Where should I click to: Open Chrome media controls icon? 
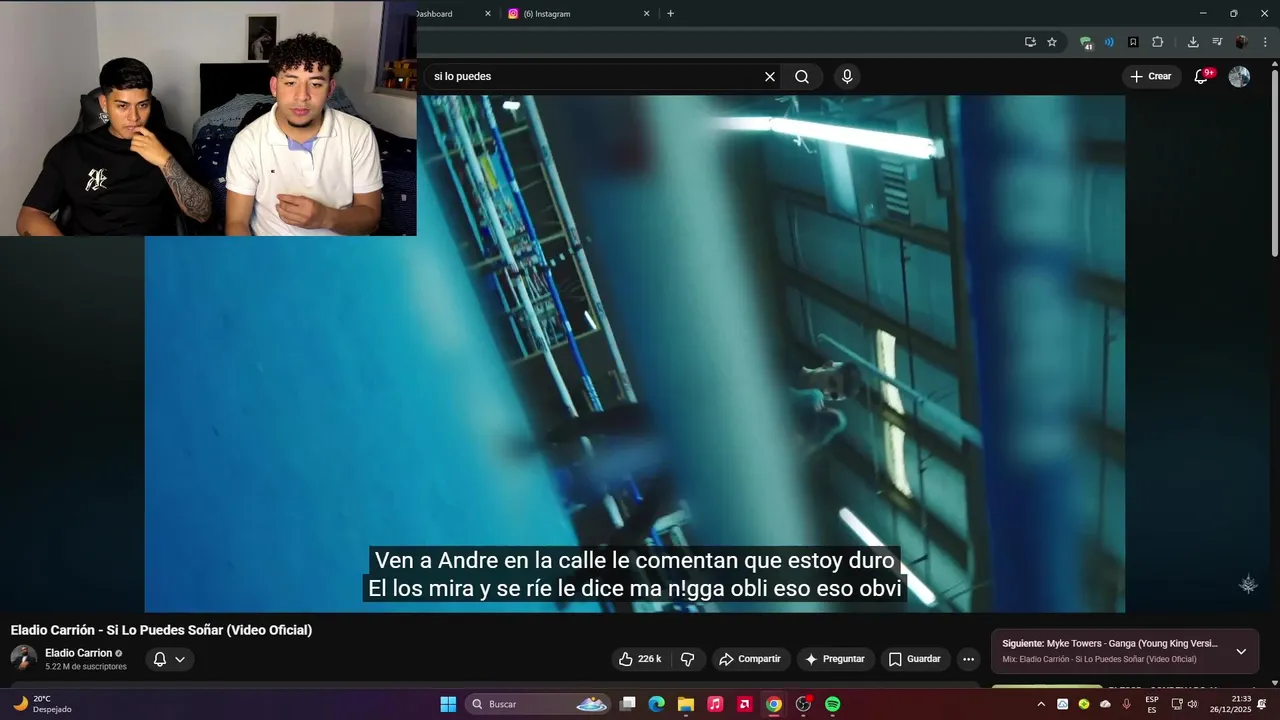tap(1217, 42)
